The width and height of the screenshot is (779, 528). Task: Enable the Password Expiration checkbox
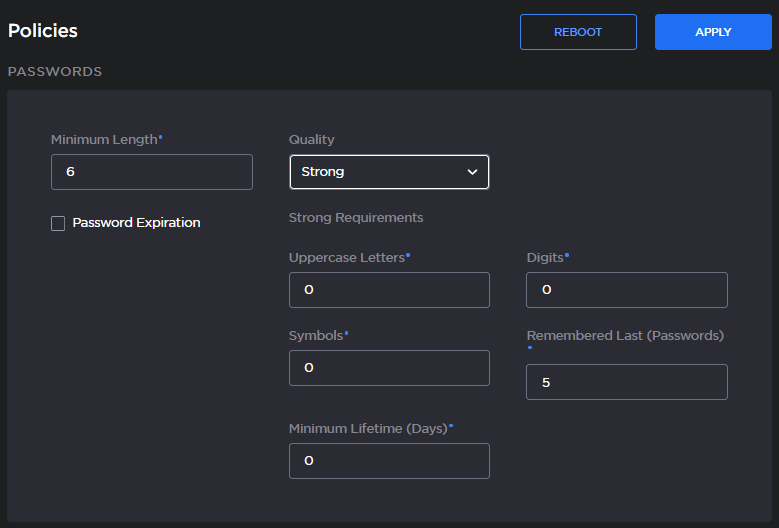(x=58, y=223)
